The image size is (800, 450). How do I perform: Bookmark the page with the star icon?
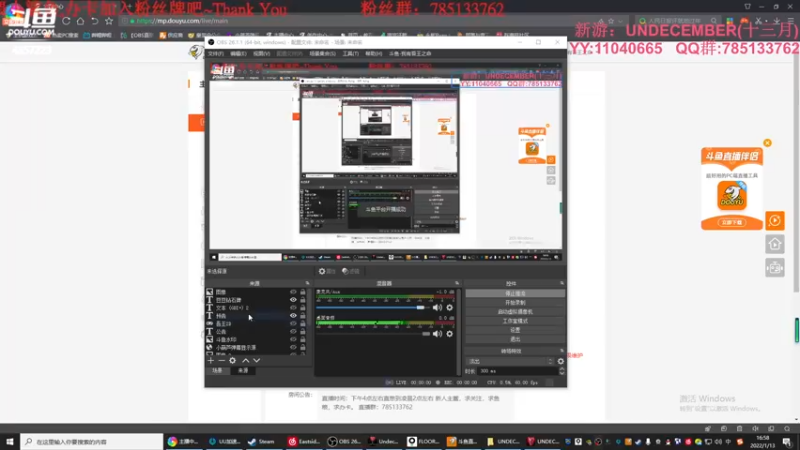pos(109,21)
